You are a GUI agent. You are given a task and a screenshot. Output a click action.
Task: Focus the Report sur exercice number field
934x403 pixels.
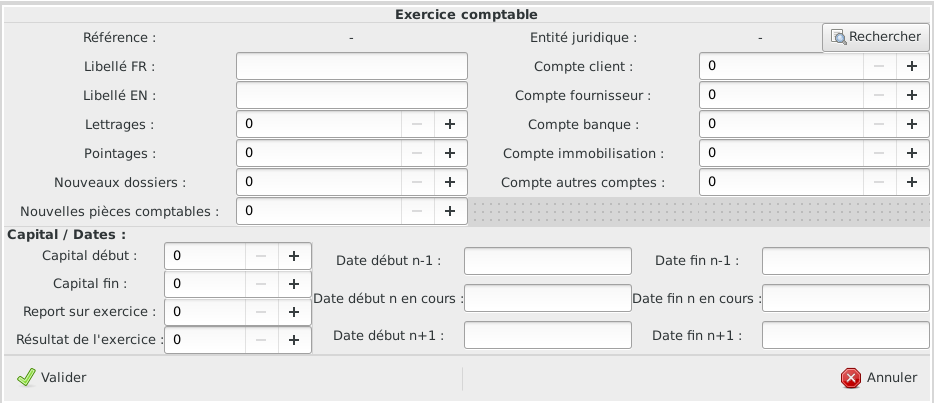tap(206, 311)
